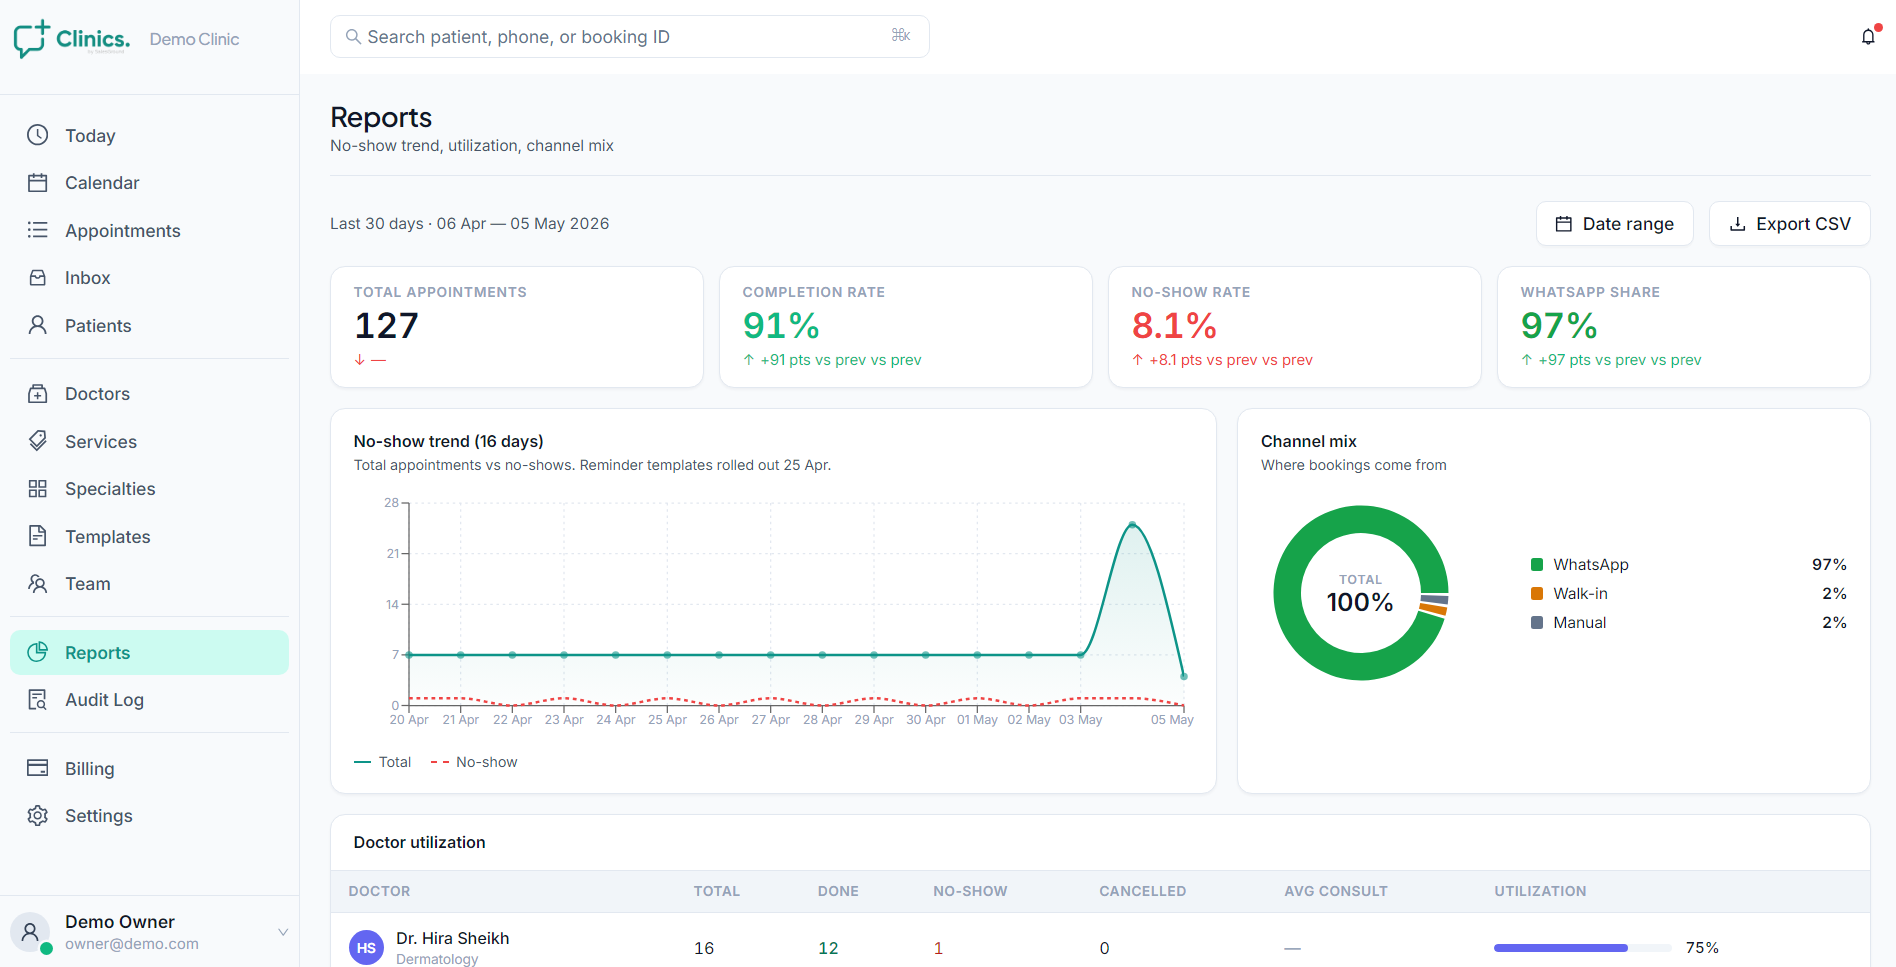Click the Clinics logo link
The height and width of the screenshot is (967, 1896).
[x=72, y=39]
